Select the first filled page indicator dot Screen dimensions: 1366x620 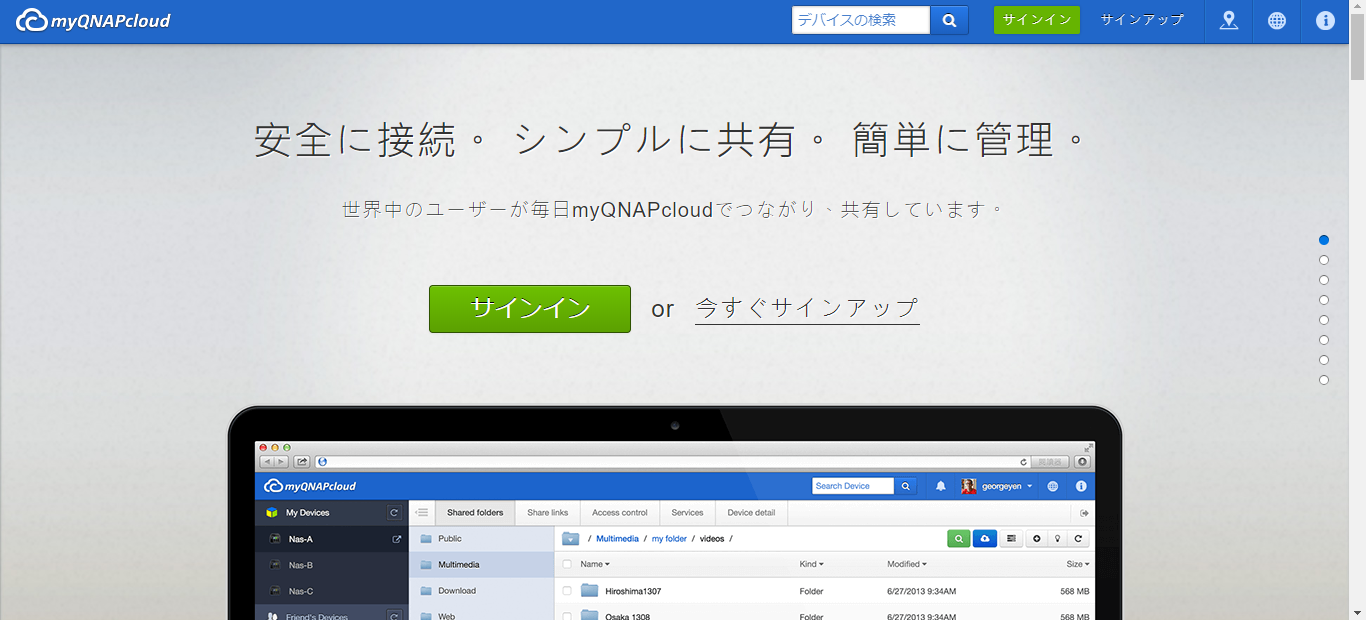click(x=1324, y=240)
